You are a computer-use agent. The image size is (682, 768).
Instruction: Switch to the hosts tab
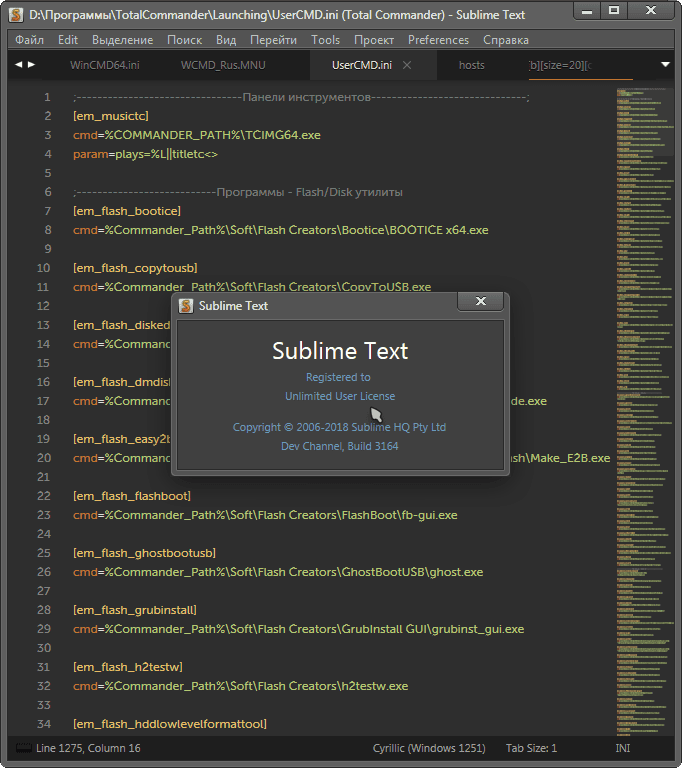point(471,65)
